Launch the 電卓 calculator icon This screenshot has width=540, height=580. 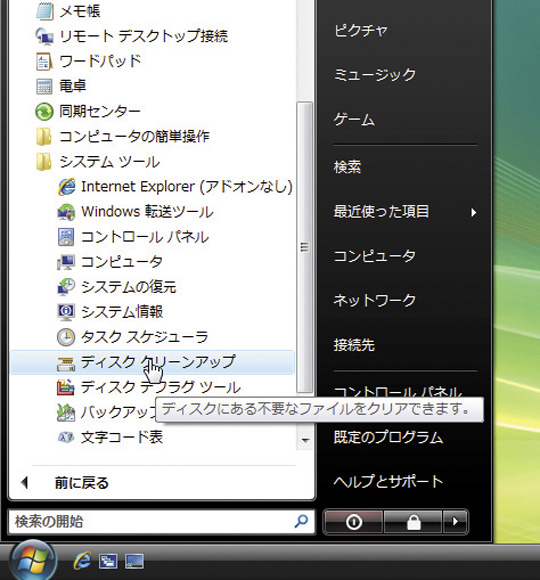tap(44, 86)
